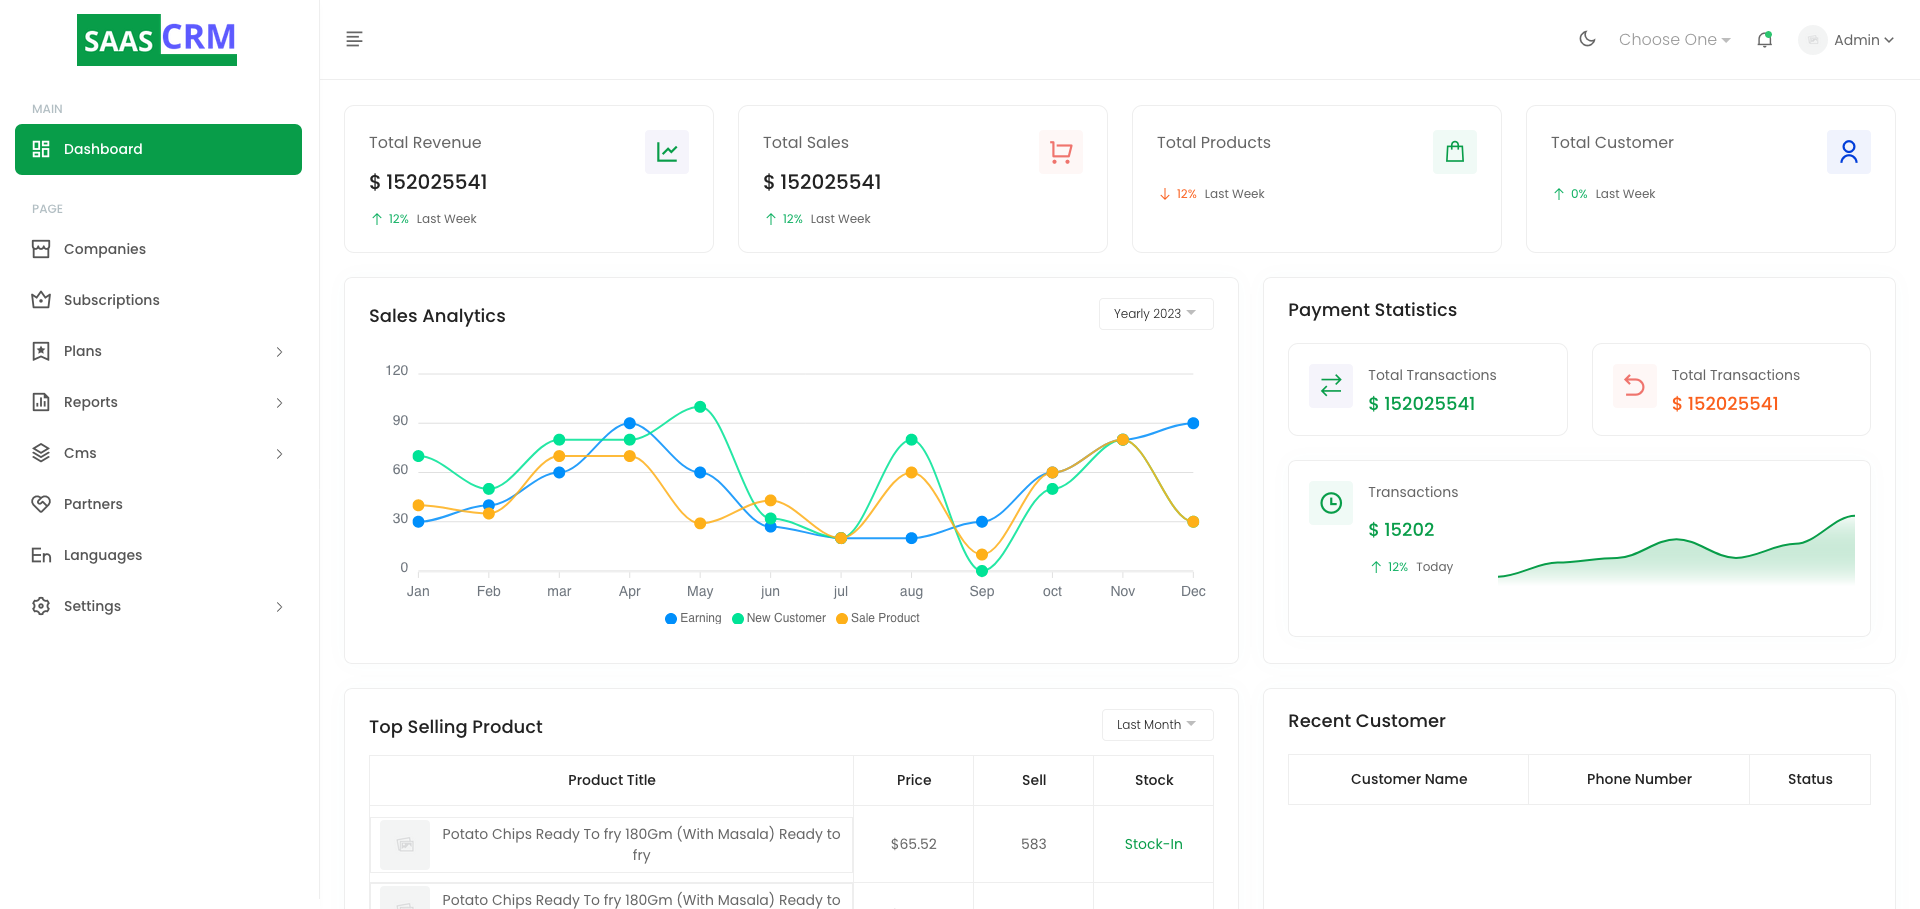
Task: Click Transactions amount $ 15202
Action: coord(1401,530)
